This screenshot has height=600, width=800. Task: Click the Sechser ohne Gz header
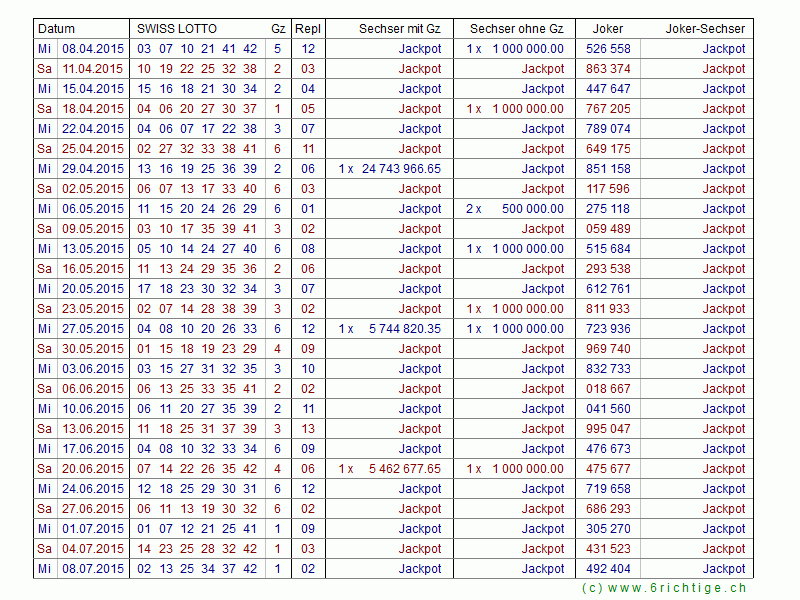click(x=516, y=29)
